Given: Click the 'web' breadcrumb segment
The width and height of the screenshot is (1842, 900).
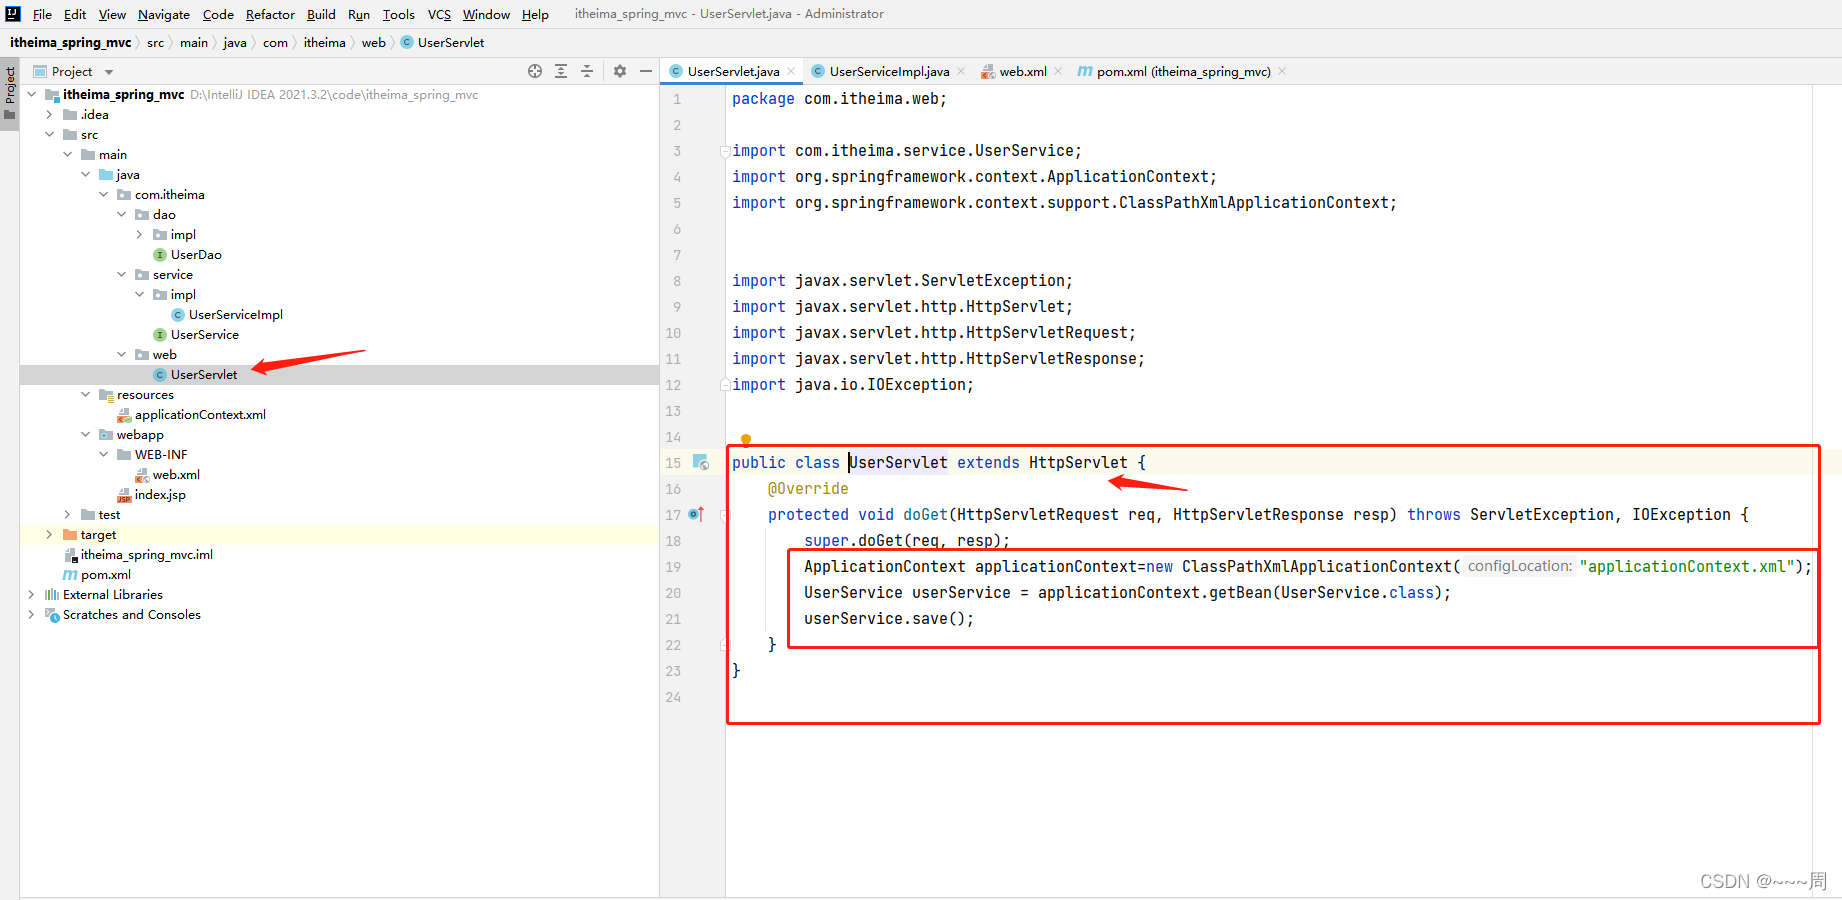Looking at the screenshot, I should pyautogui.click(x=373, y=43).
